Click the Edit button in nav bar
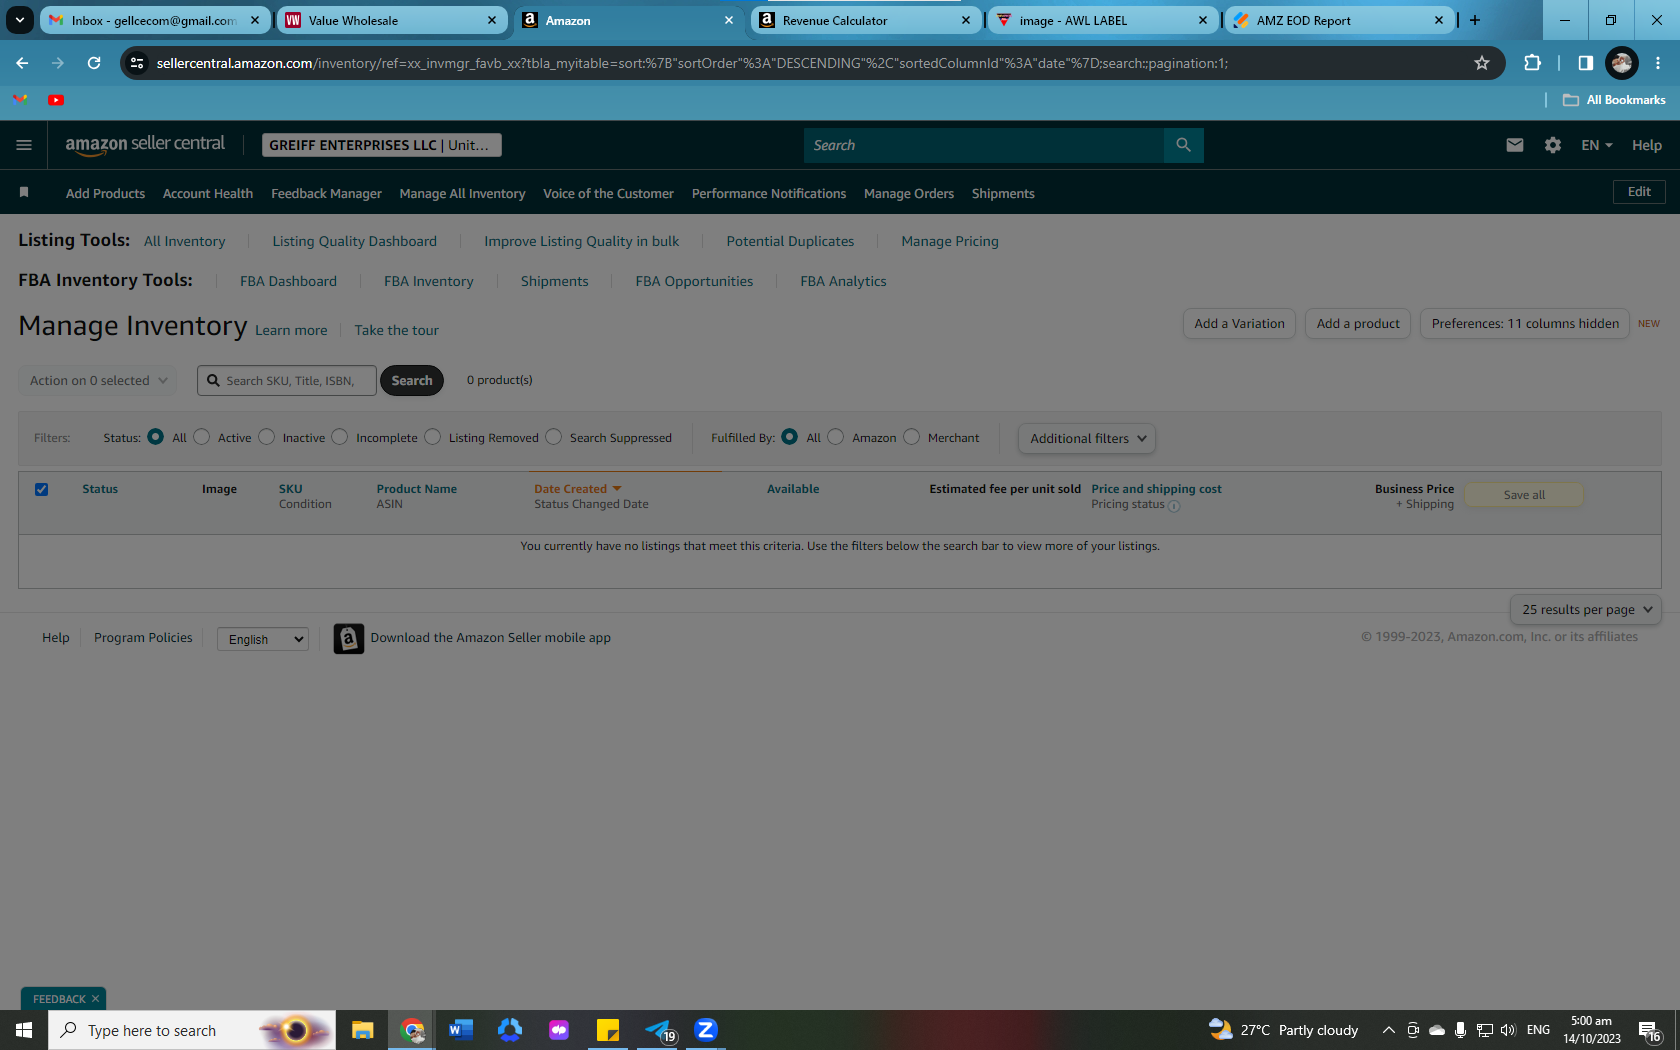Image resolution: width=1680 pixels, height=1050 pixels. click(x=1639, y=191)
